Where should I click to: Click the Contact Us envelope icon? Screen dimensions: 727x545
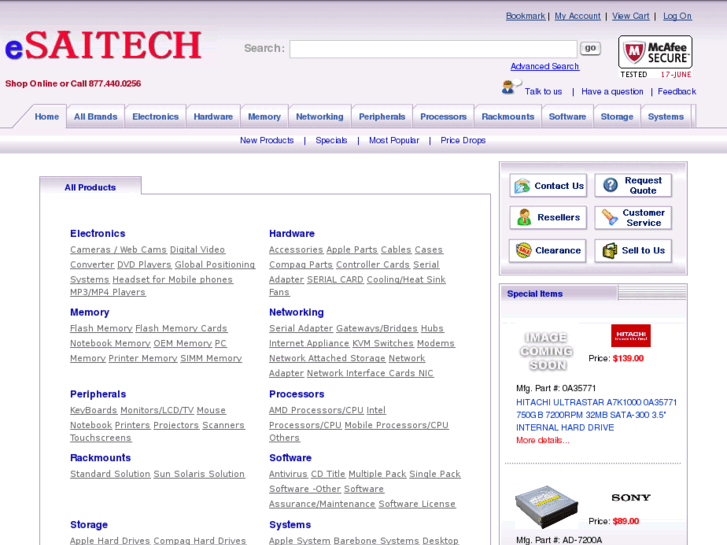pyautogui.click(x=522, y=186)
